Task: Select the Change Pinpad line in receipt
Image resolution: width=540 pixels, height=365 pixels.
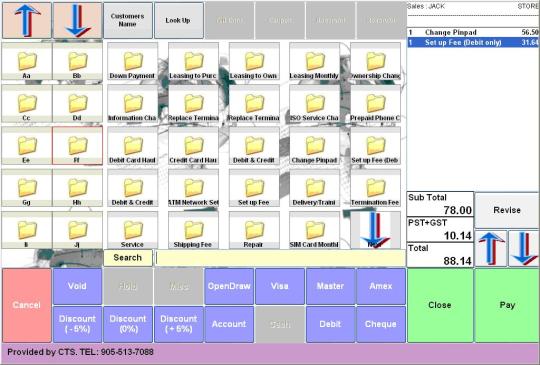Action: 473,32
